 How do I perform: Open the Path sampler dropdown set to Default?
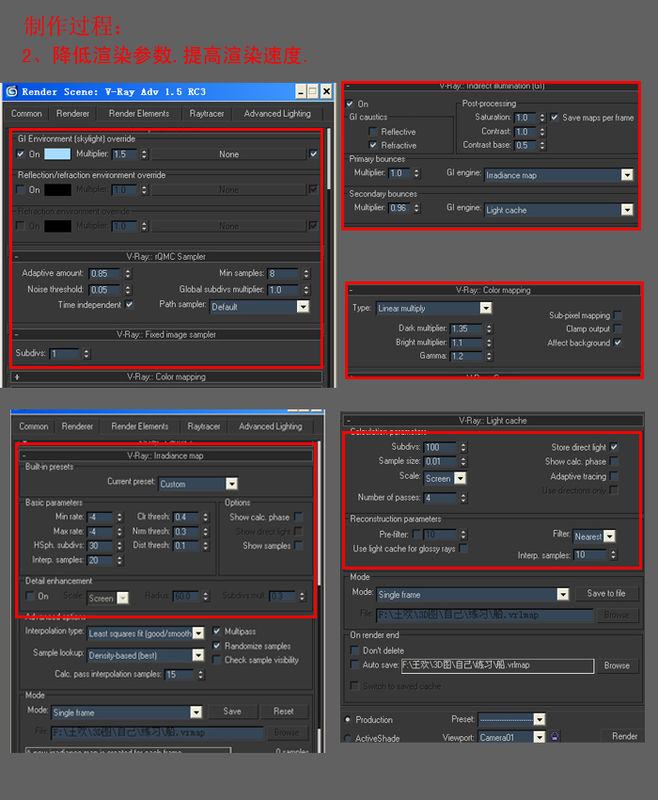point(260,307)
